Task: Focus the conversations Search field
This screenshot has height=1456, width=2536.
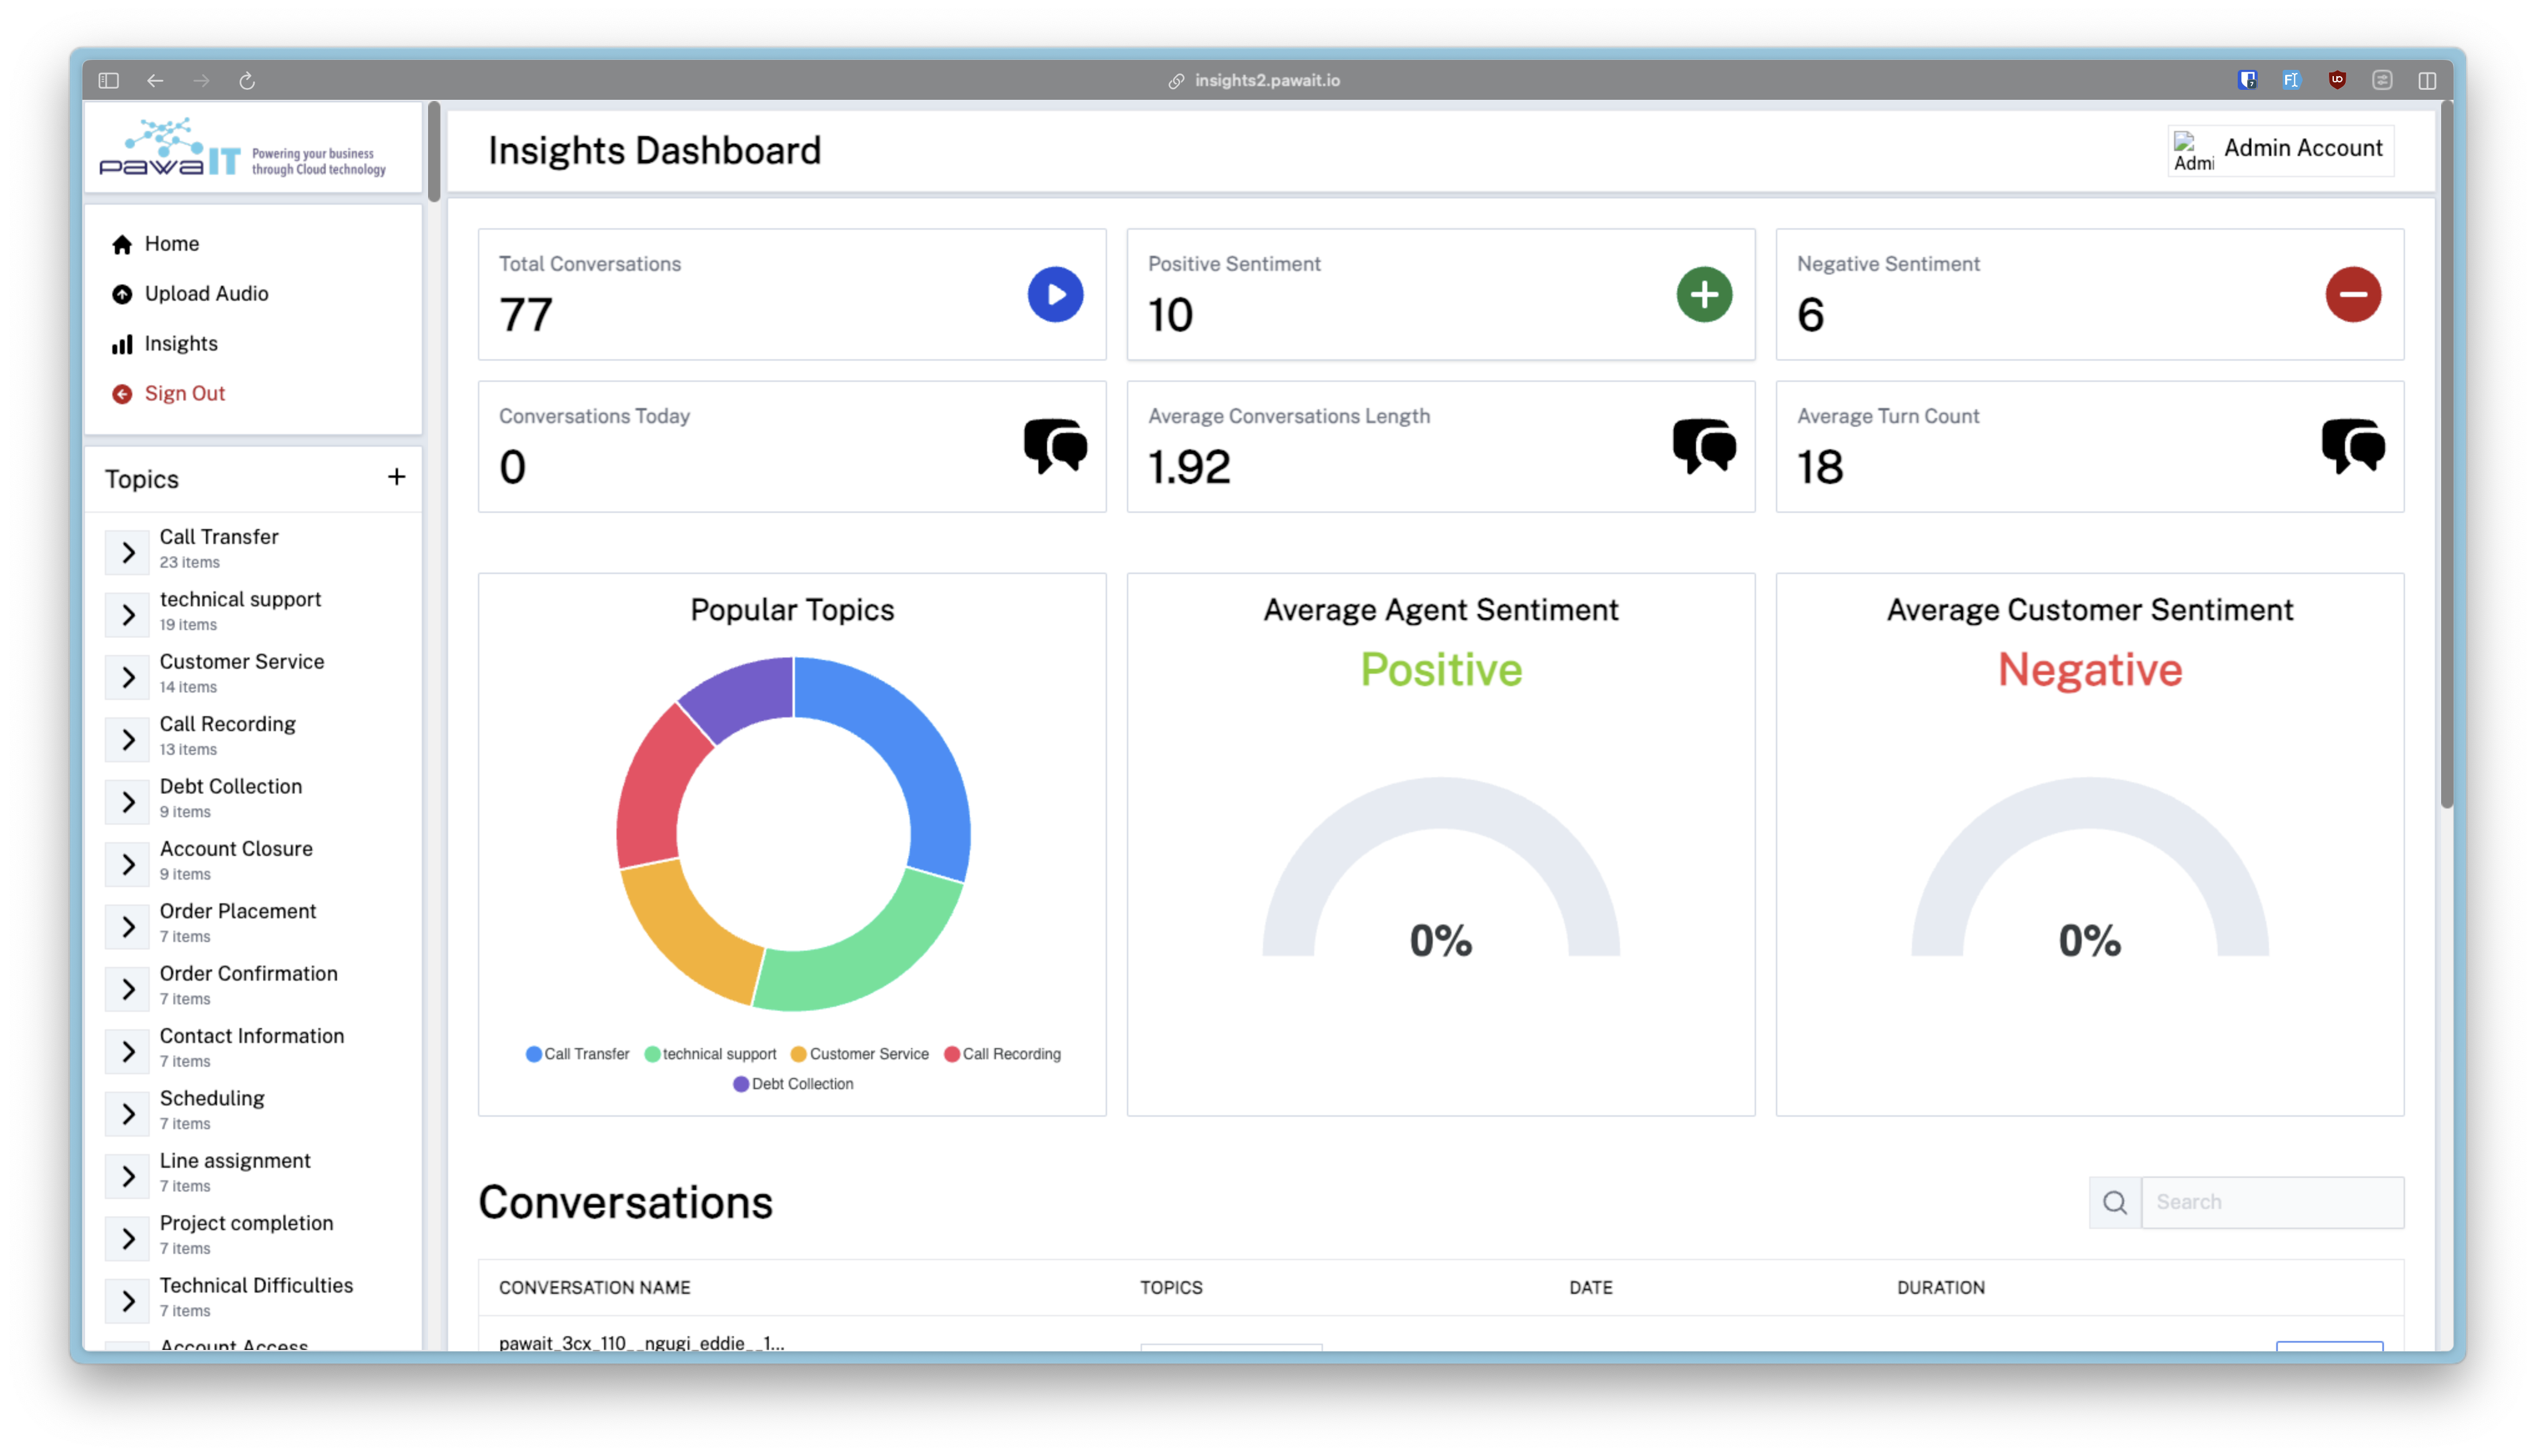Action: [2272, 1202]
